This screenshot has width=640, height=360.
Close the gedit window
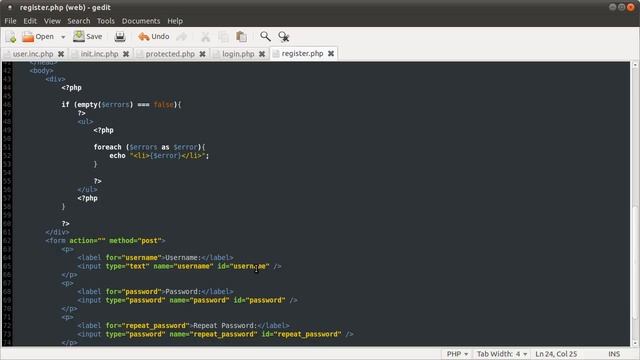point(631,7)
